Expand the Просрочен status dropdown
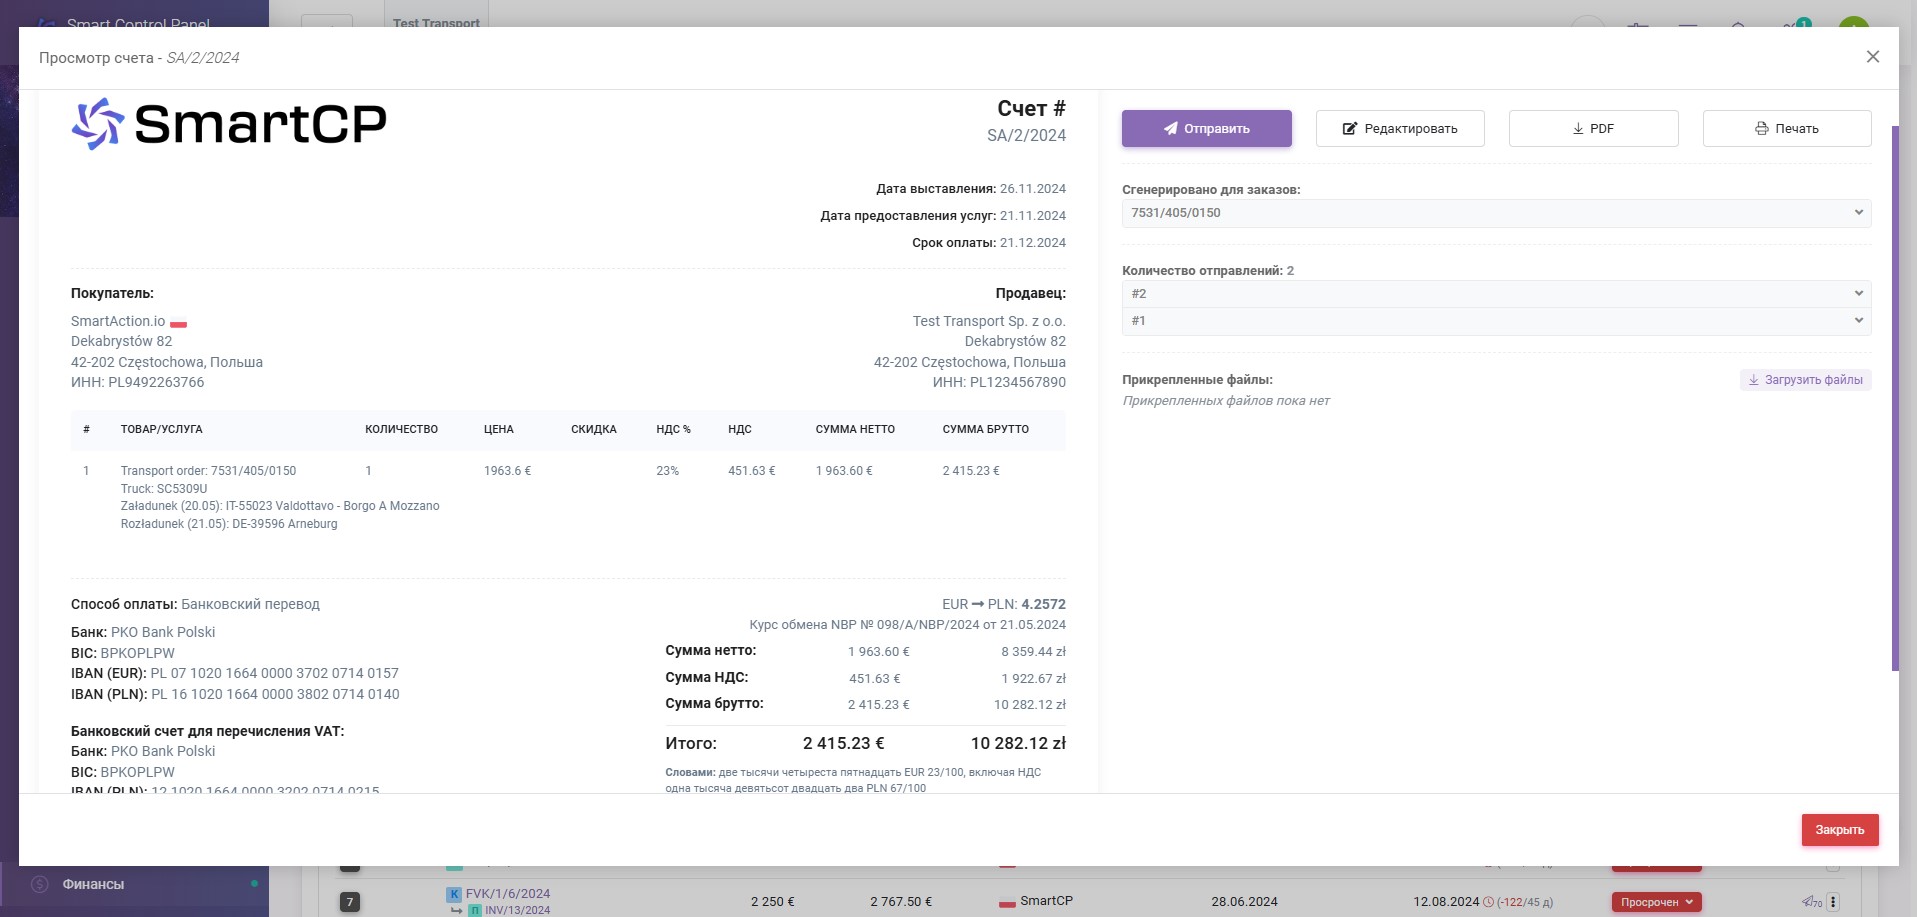 tap(1688, 901)
